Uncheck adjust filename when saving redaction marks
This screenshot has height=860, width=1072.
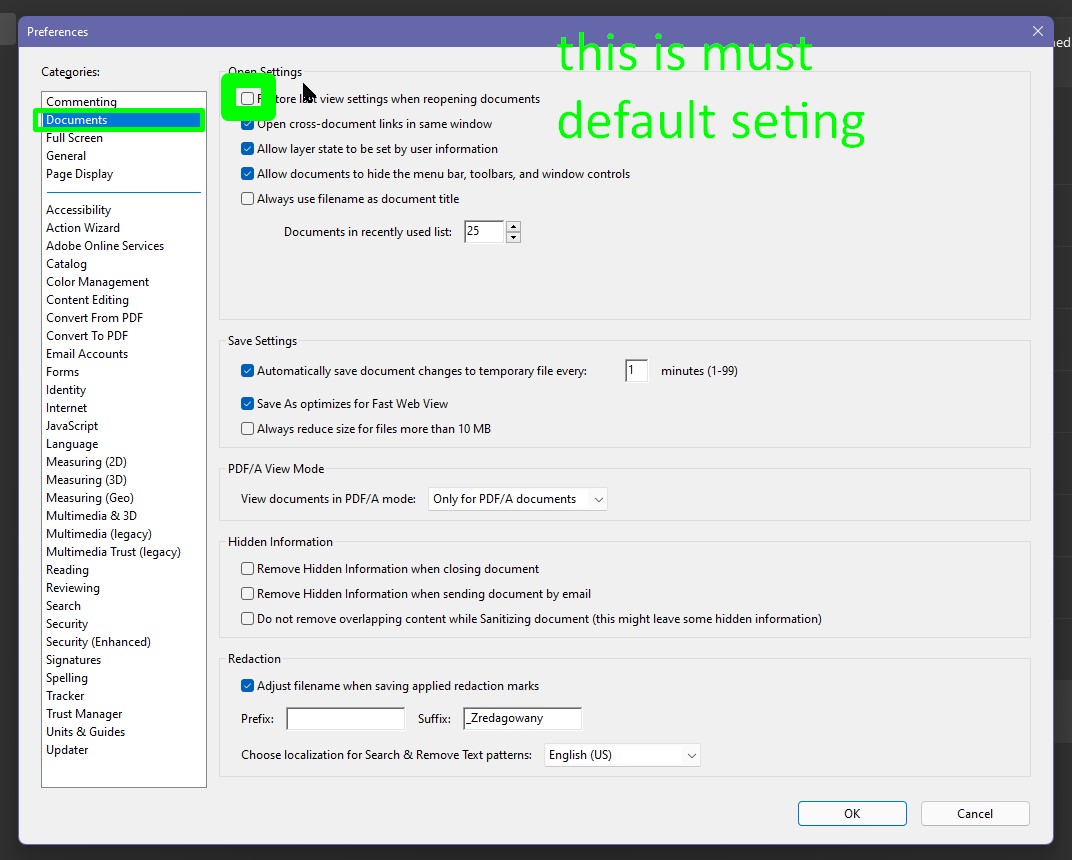(247, 686)
